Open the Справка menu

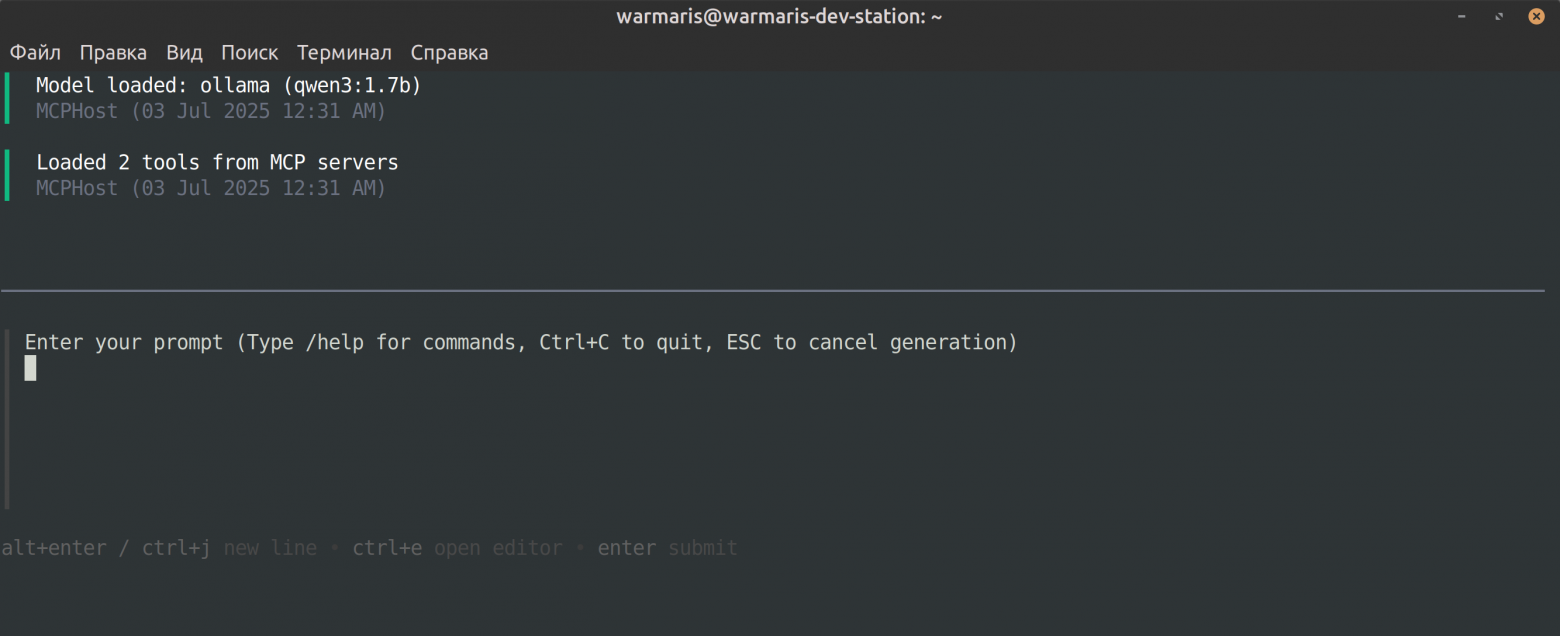pyautogui.click(x=449, y=53)
